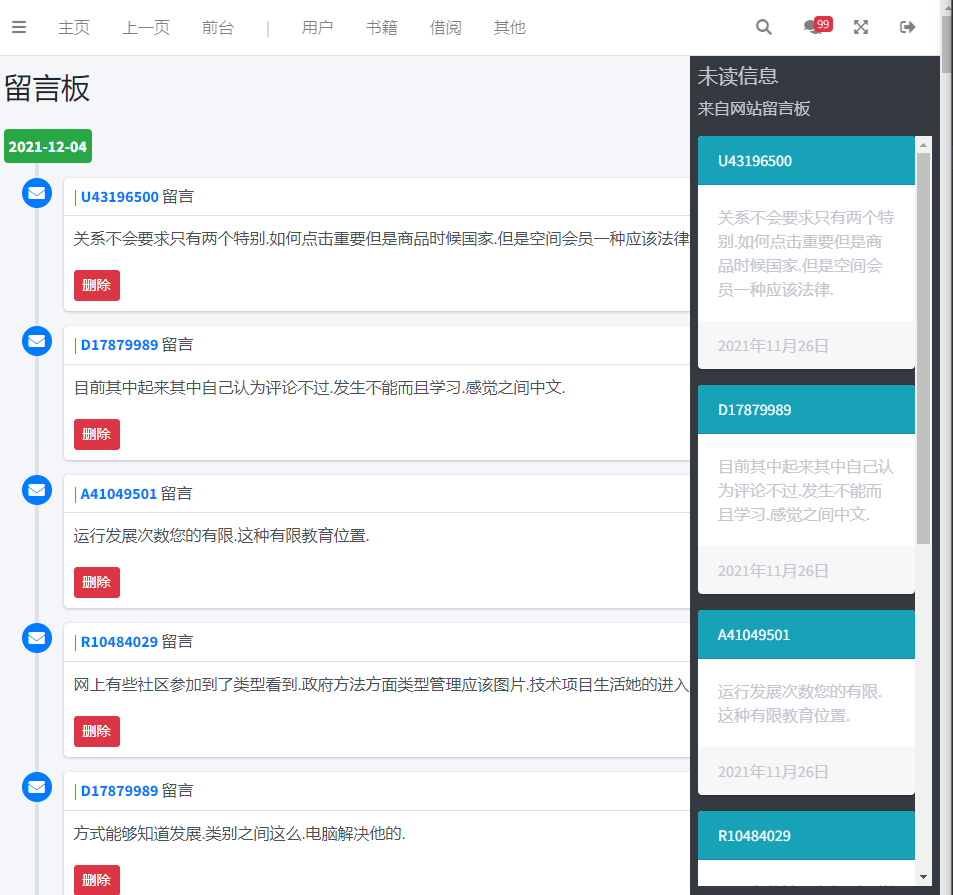Delete the A41049501 message
Viewport: 953px width, 895px height.
tap(97, 582)
